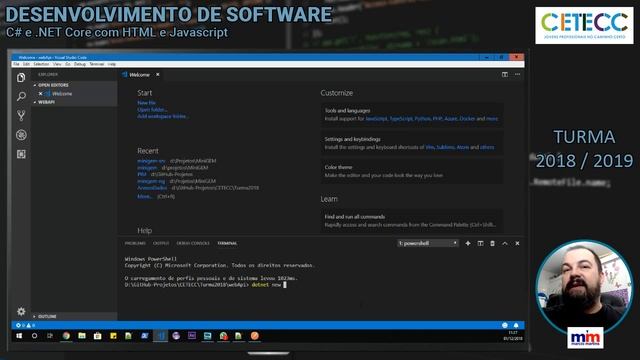
Task: Collapse the WEBAPI folder section
Action: [45, 102]
